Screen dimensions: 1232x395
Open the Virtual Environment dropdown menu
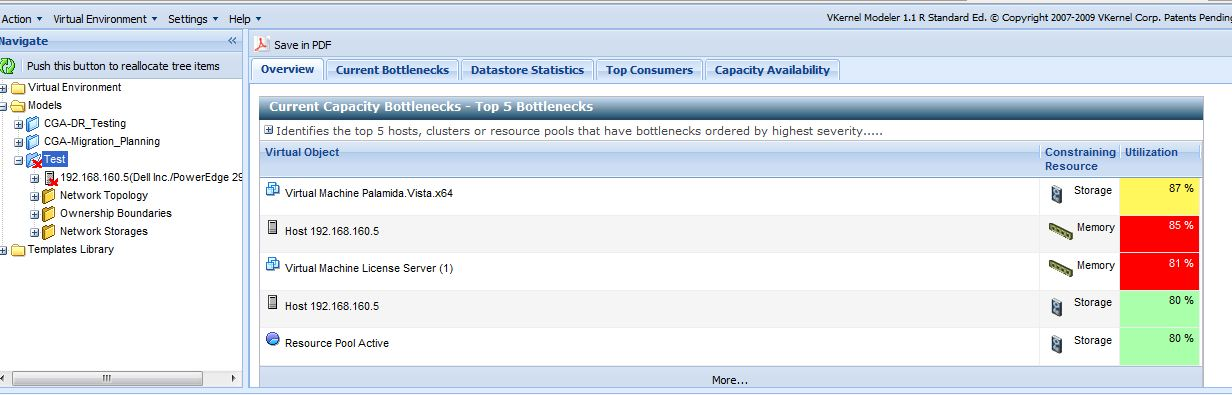pyautogui.click(x=106, y=19)
